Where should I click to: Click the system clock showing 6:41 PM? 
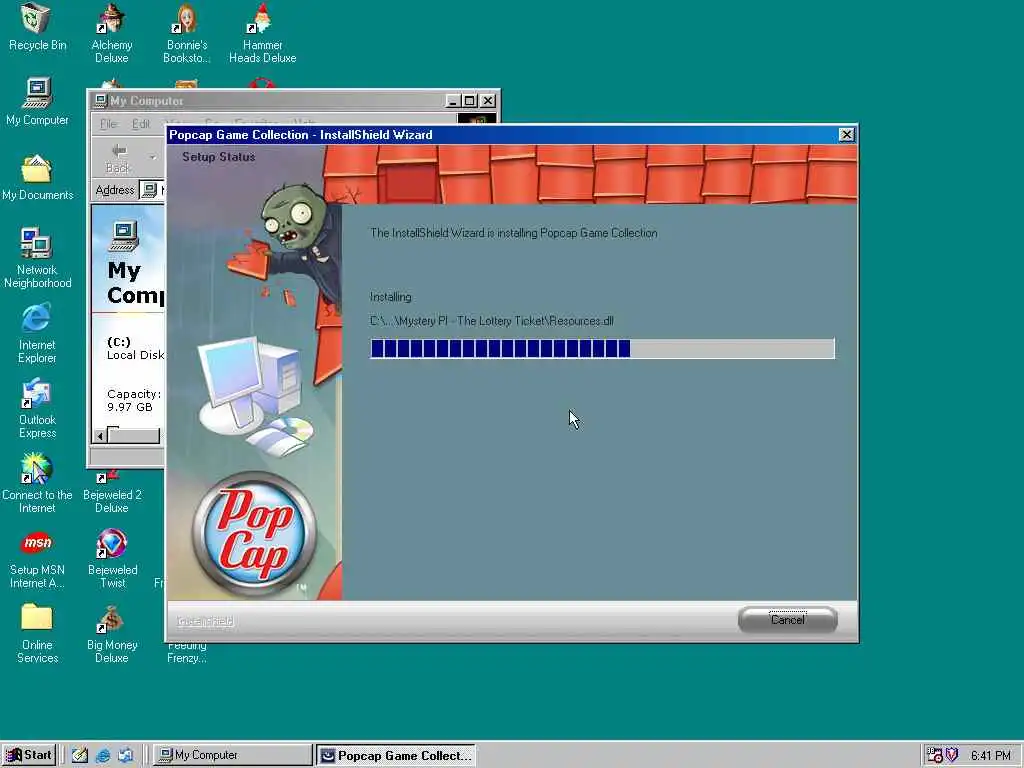click(991, 756)
